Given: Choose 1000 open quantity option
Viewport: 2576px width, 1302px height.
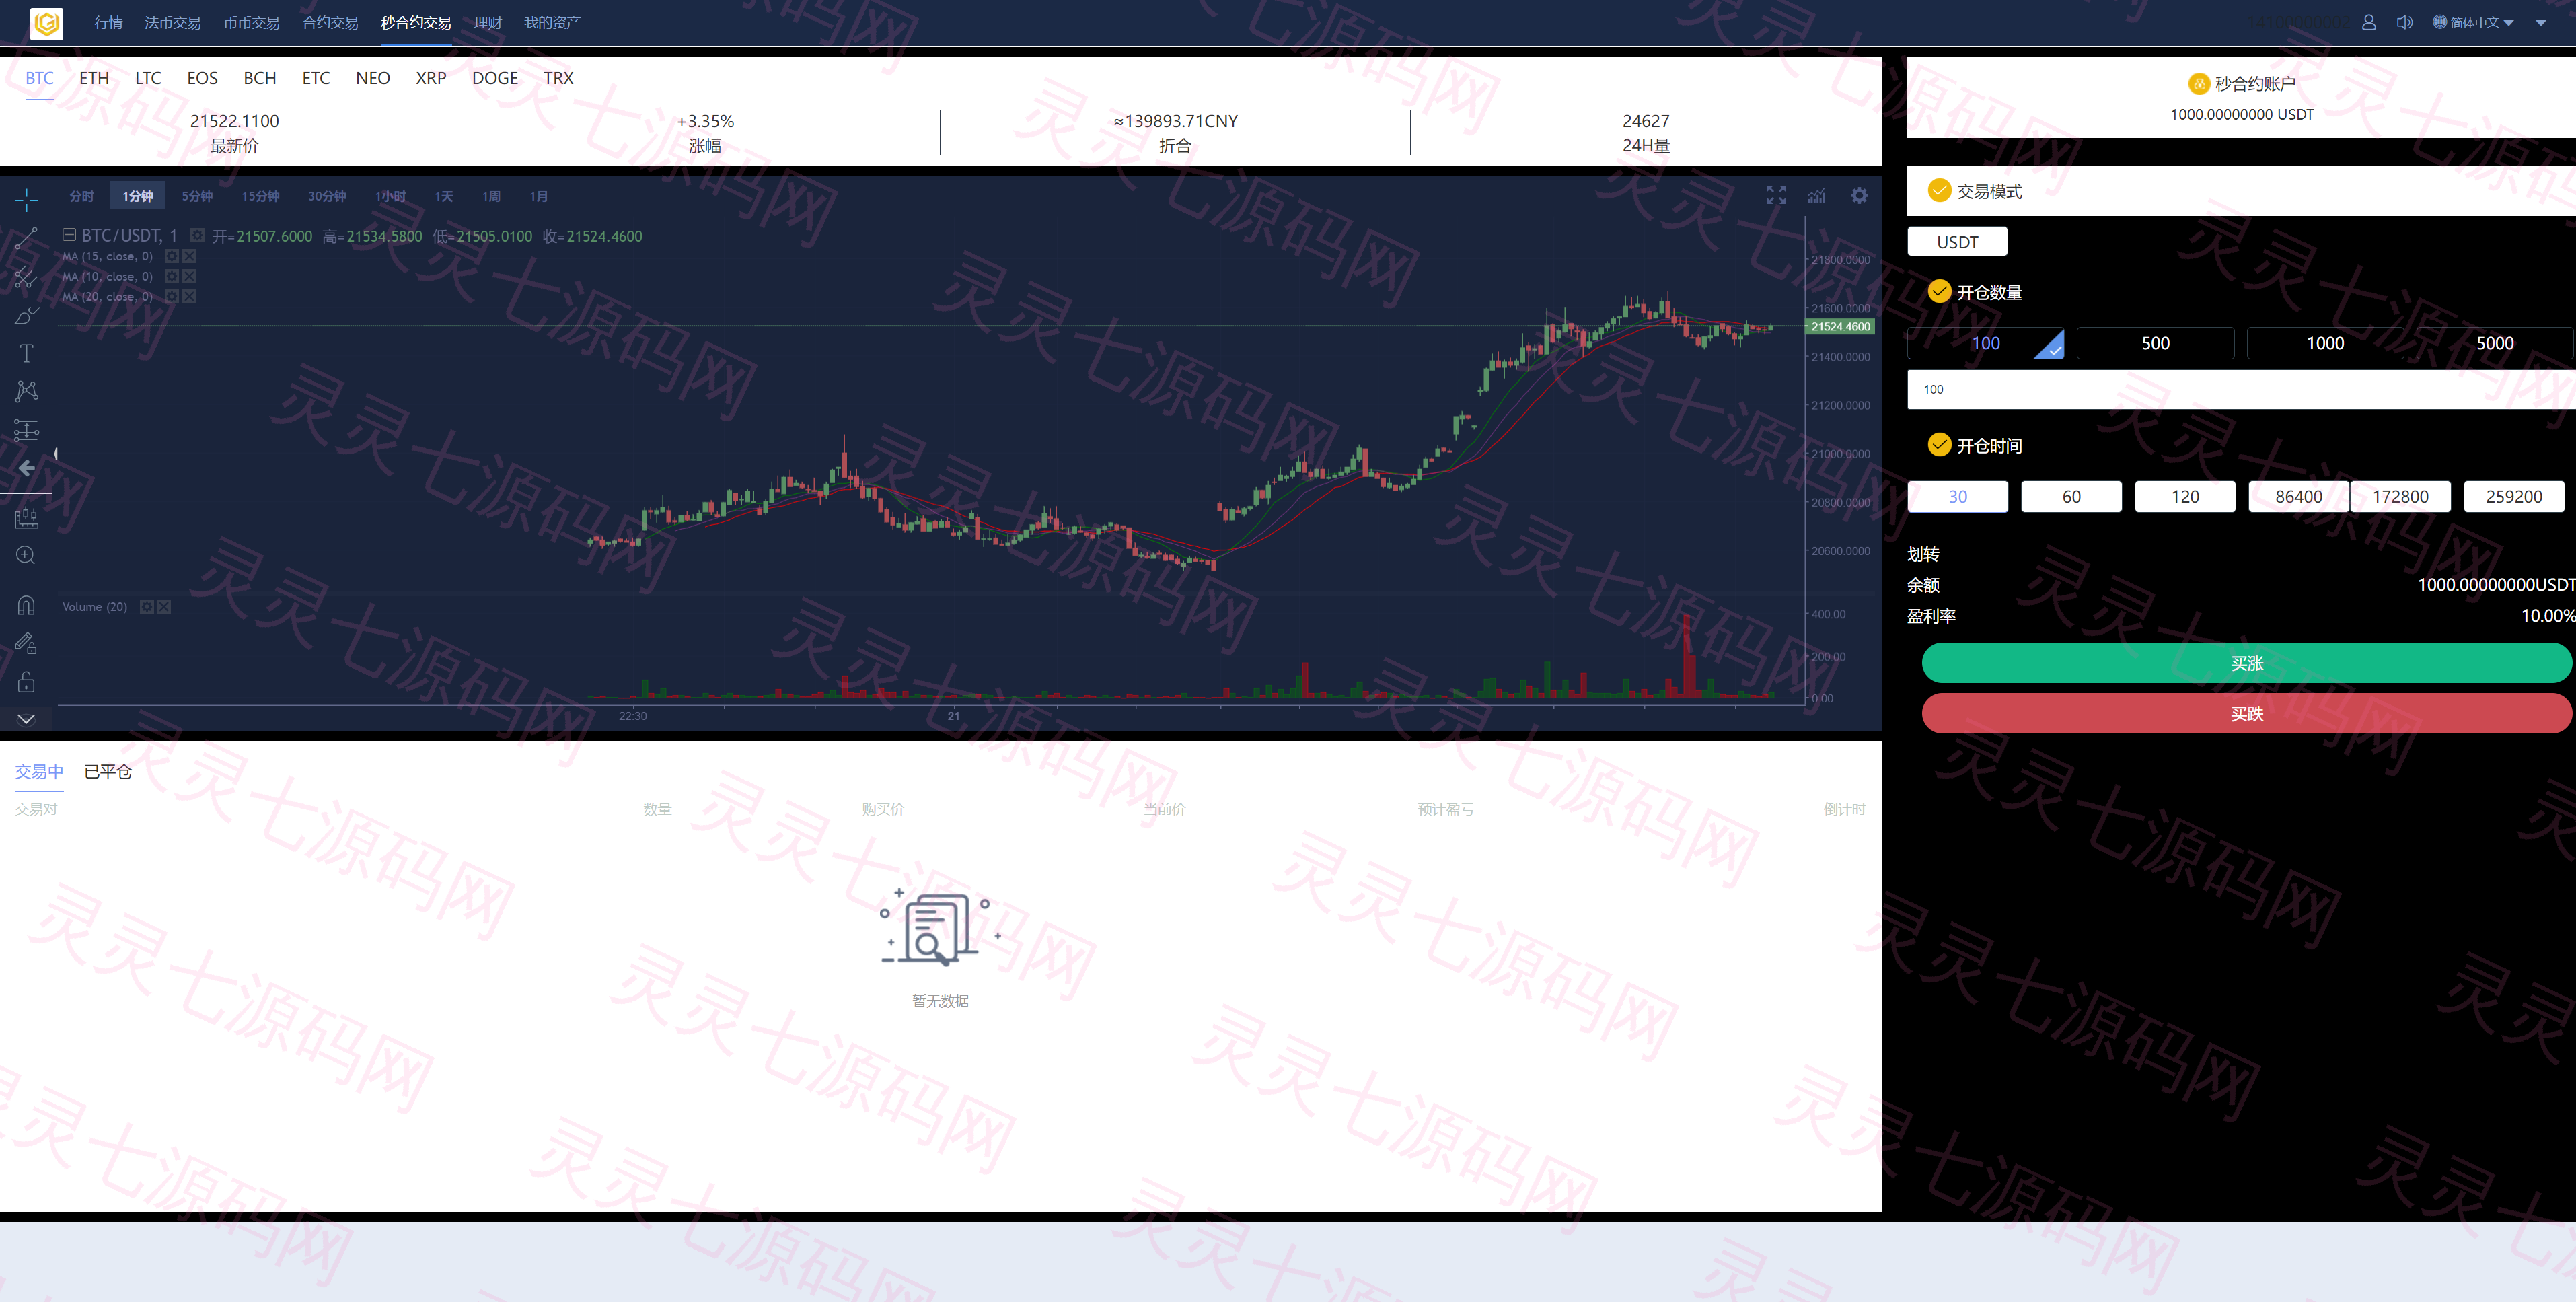Looking at the screenshot, I should click(2325, 343).
